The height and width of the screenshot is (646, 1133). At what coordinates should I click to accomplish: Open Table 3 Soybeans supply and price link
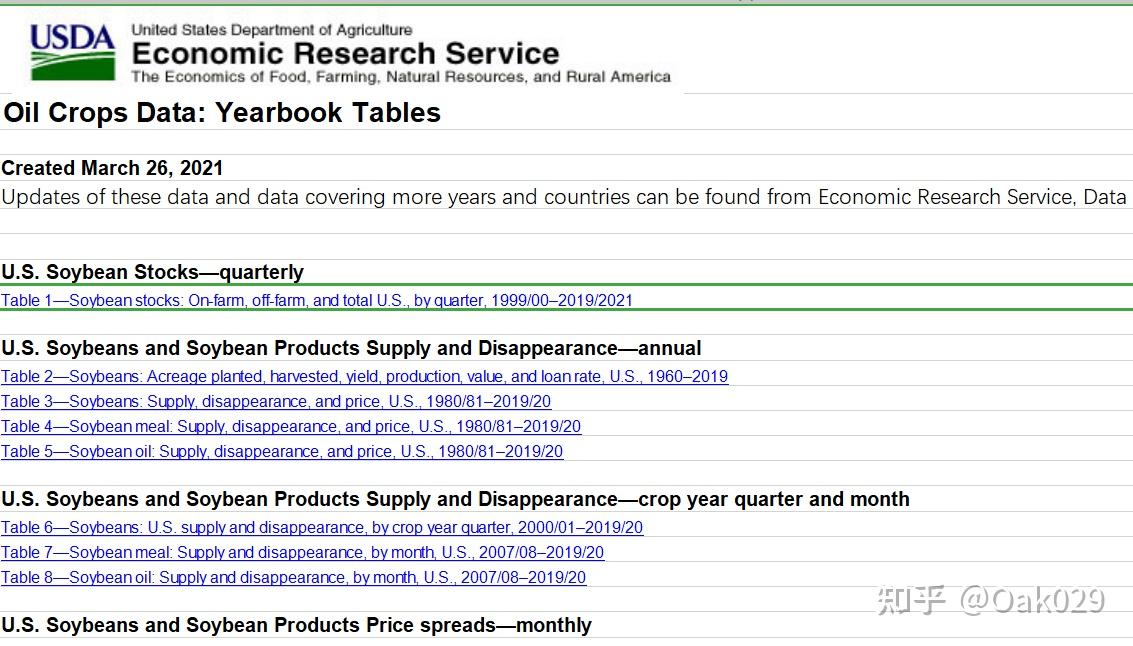[x=276, y=402]
